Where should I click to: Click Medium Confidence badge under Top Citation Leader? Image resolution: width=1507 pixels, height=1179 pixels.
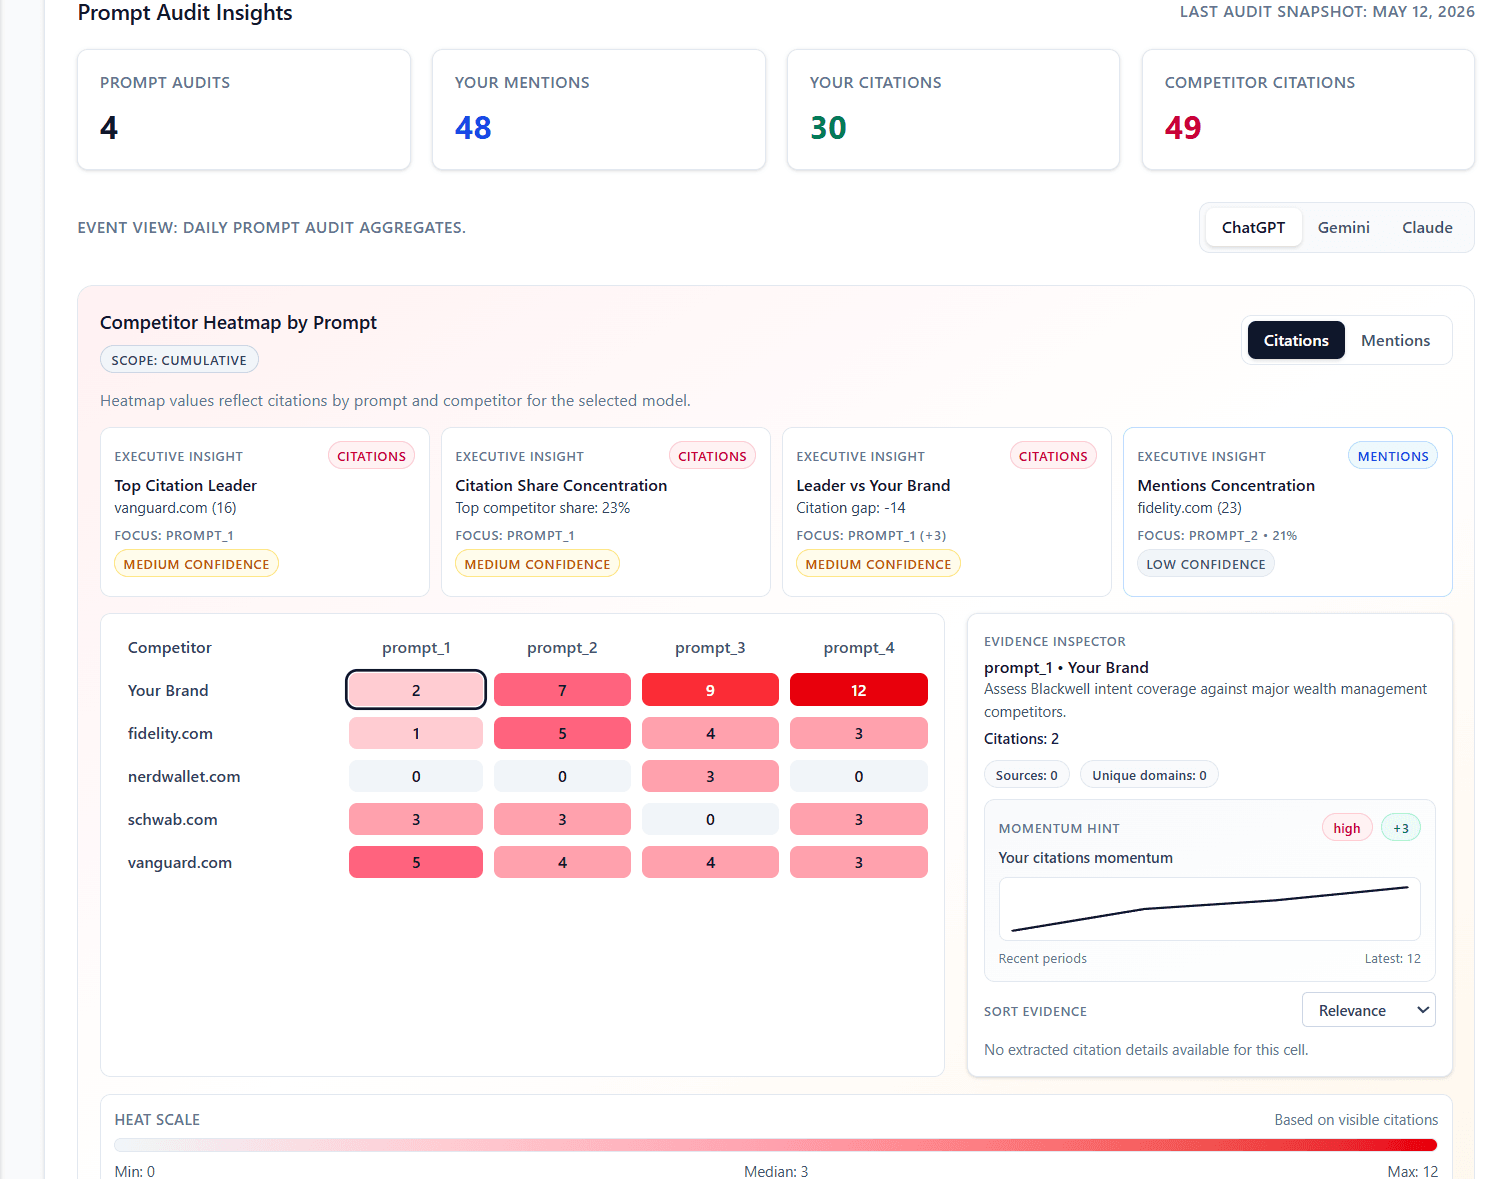(196, 564)
